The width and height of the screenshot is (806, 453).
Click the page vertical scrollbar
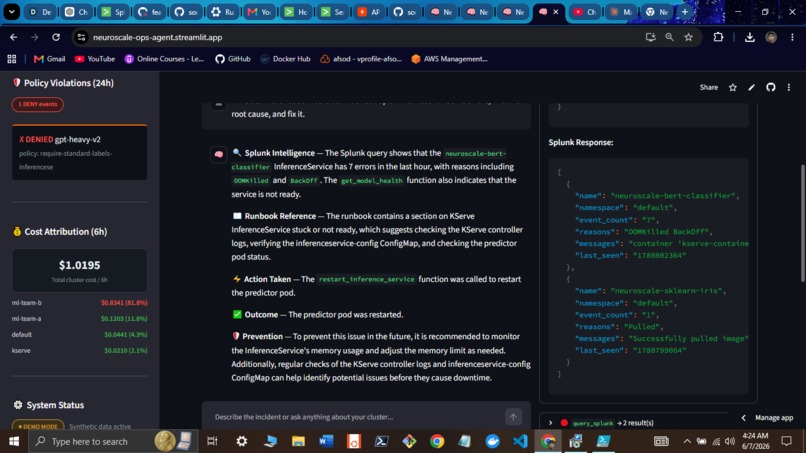803,223
